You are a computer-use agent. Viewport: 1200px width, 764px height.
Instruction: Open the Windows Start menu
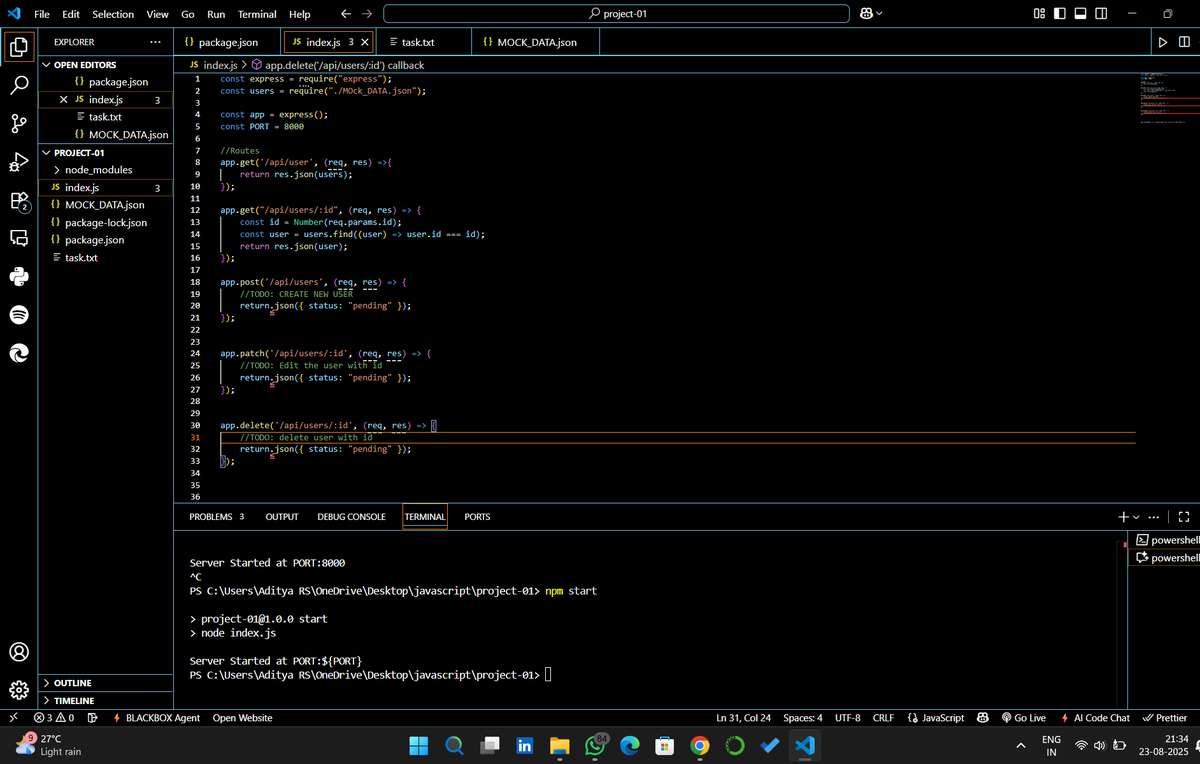coord(419,746)
